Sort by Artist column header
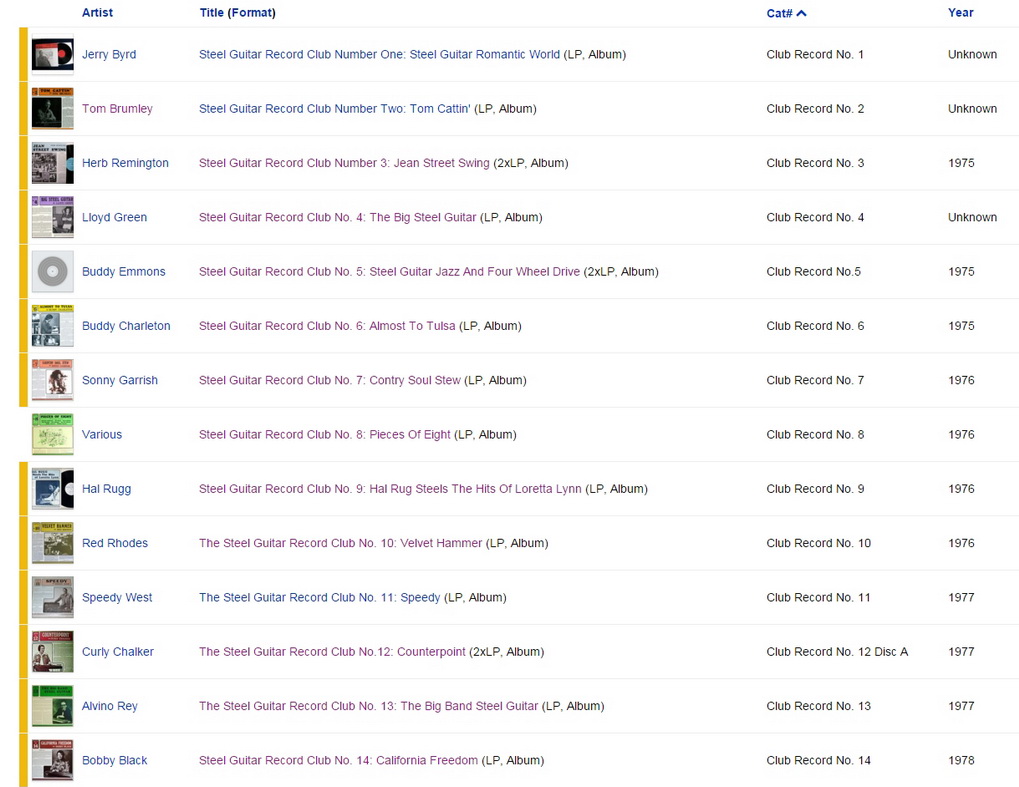Image resolution: width=1019 pixels, height=787 pixels. [x=97, y=12]
